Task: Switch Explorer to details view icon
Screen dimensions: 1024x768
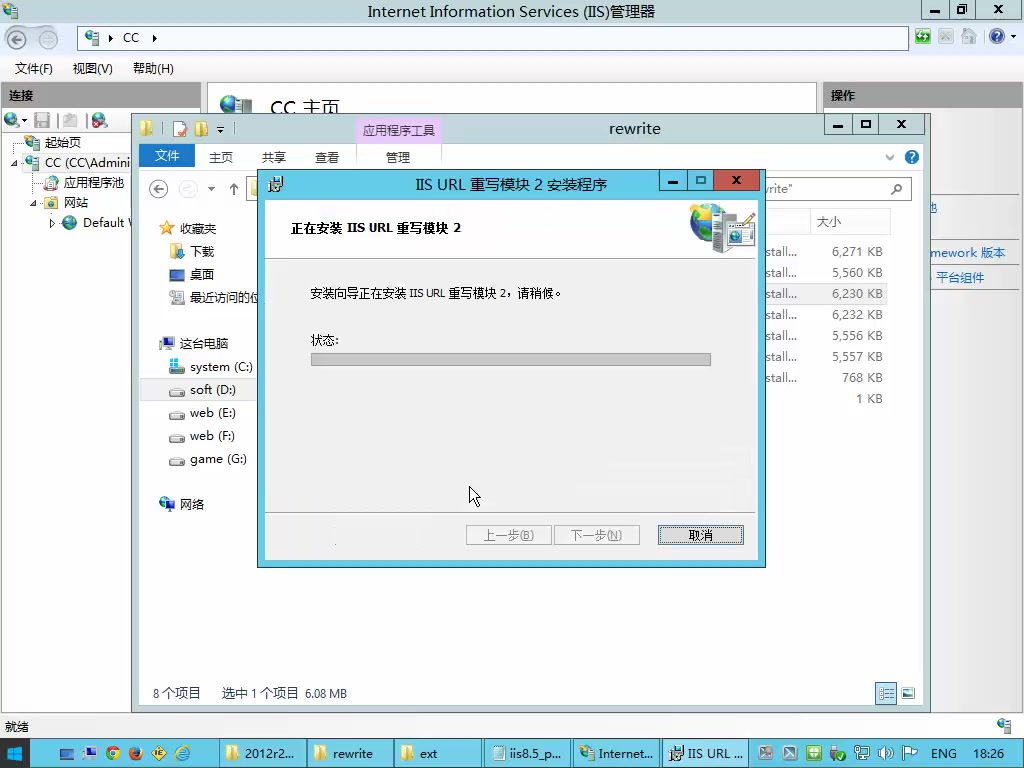Action: [x=886, y=694]
